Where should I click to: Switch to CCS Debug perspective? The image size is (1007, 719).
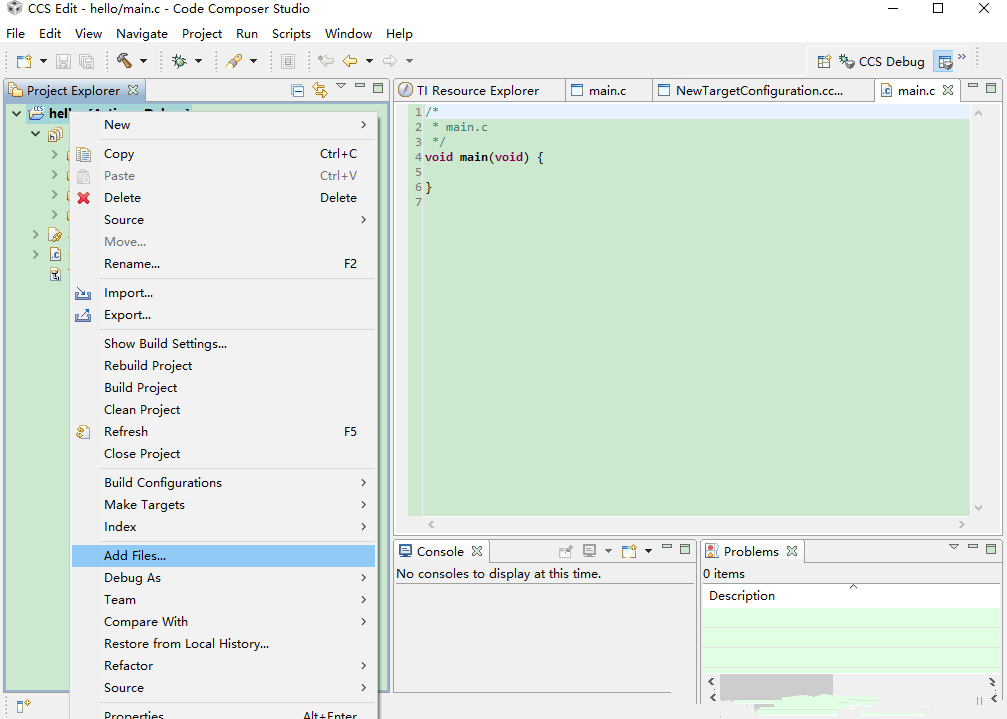point(882,62)
